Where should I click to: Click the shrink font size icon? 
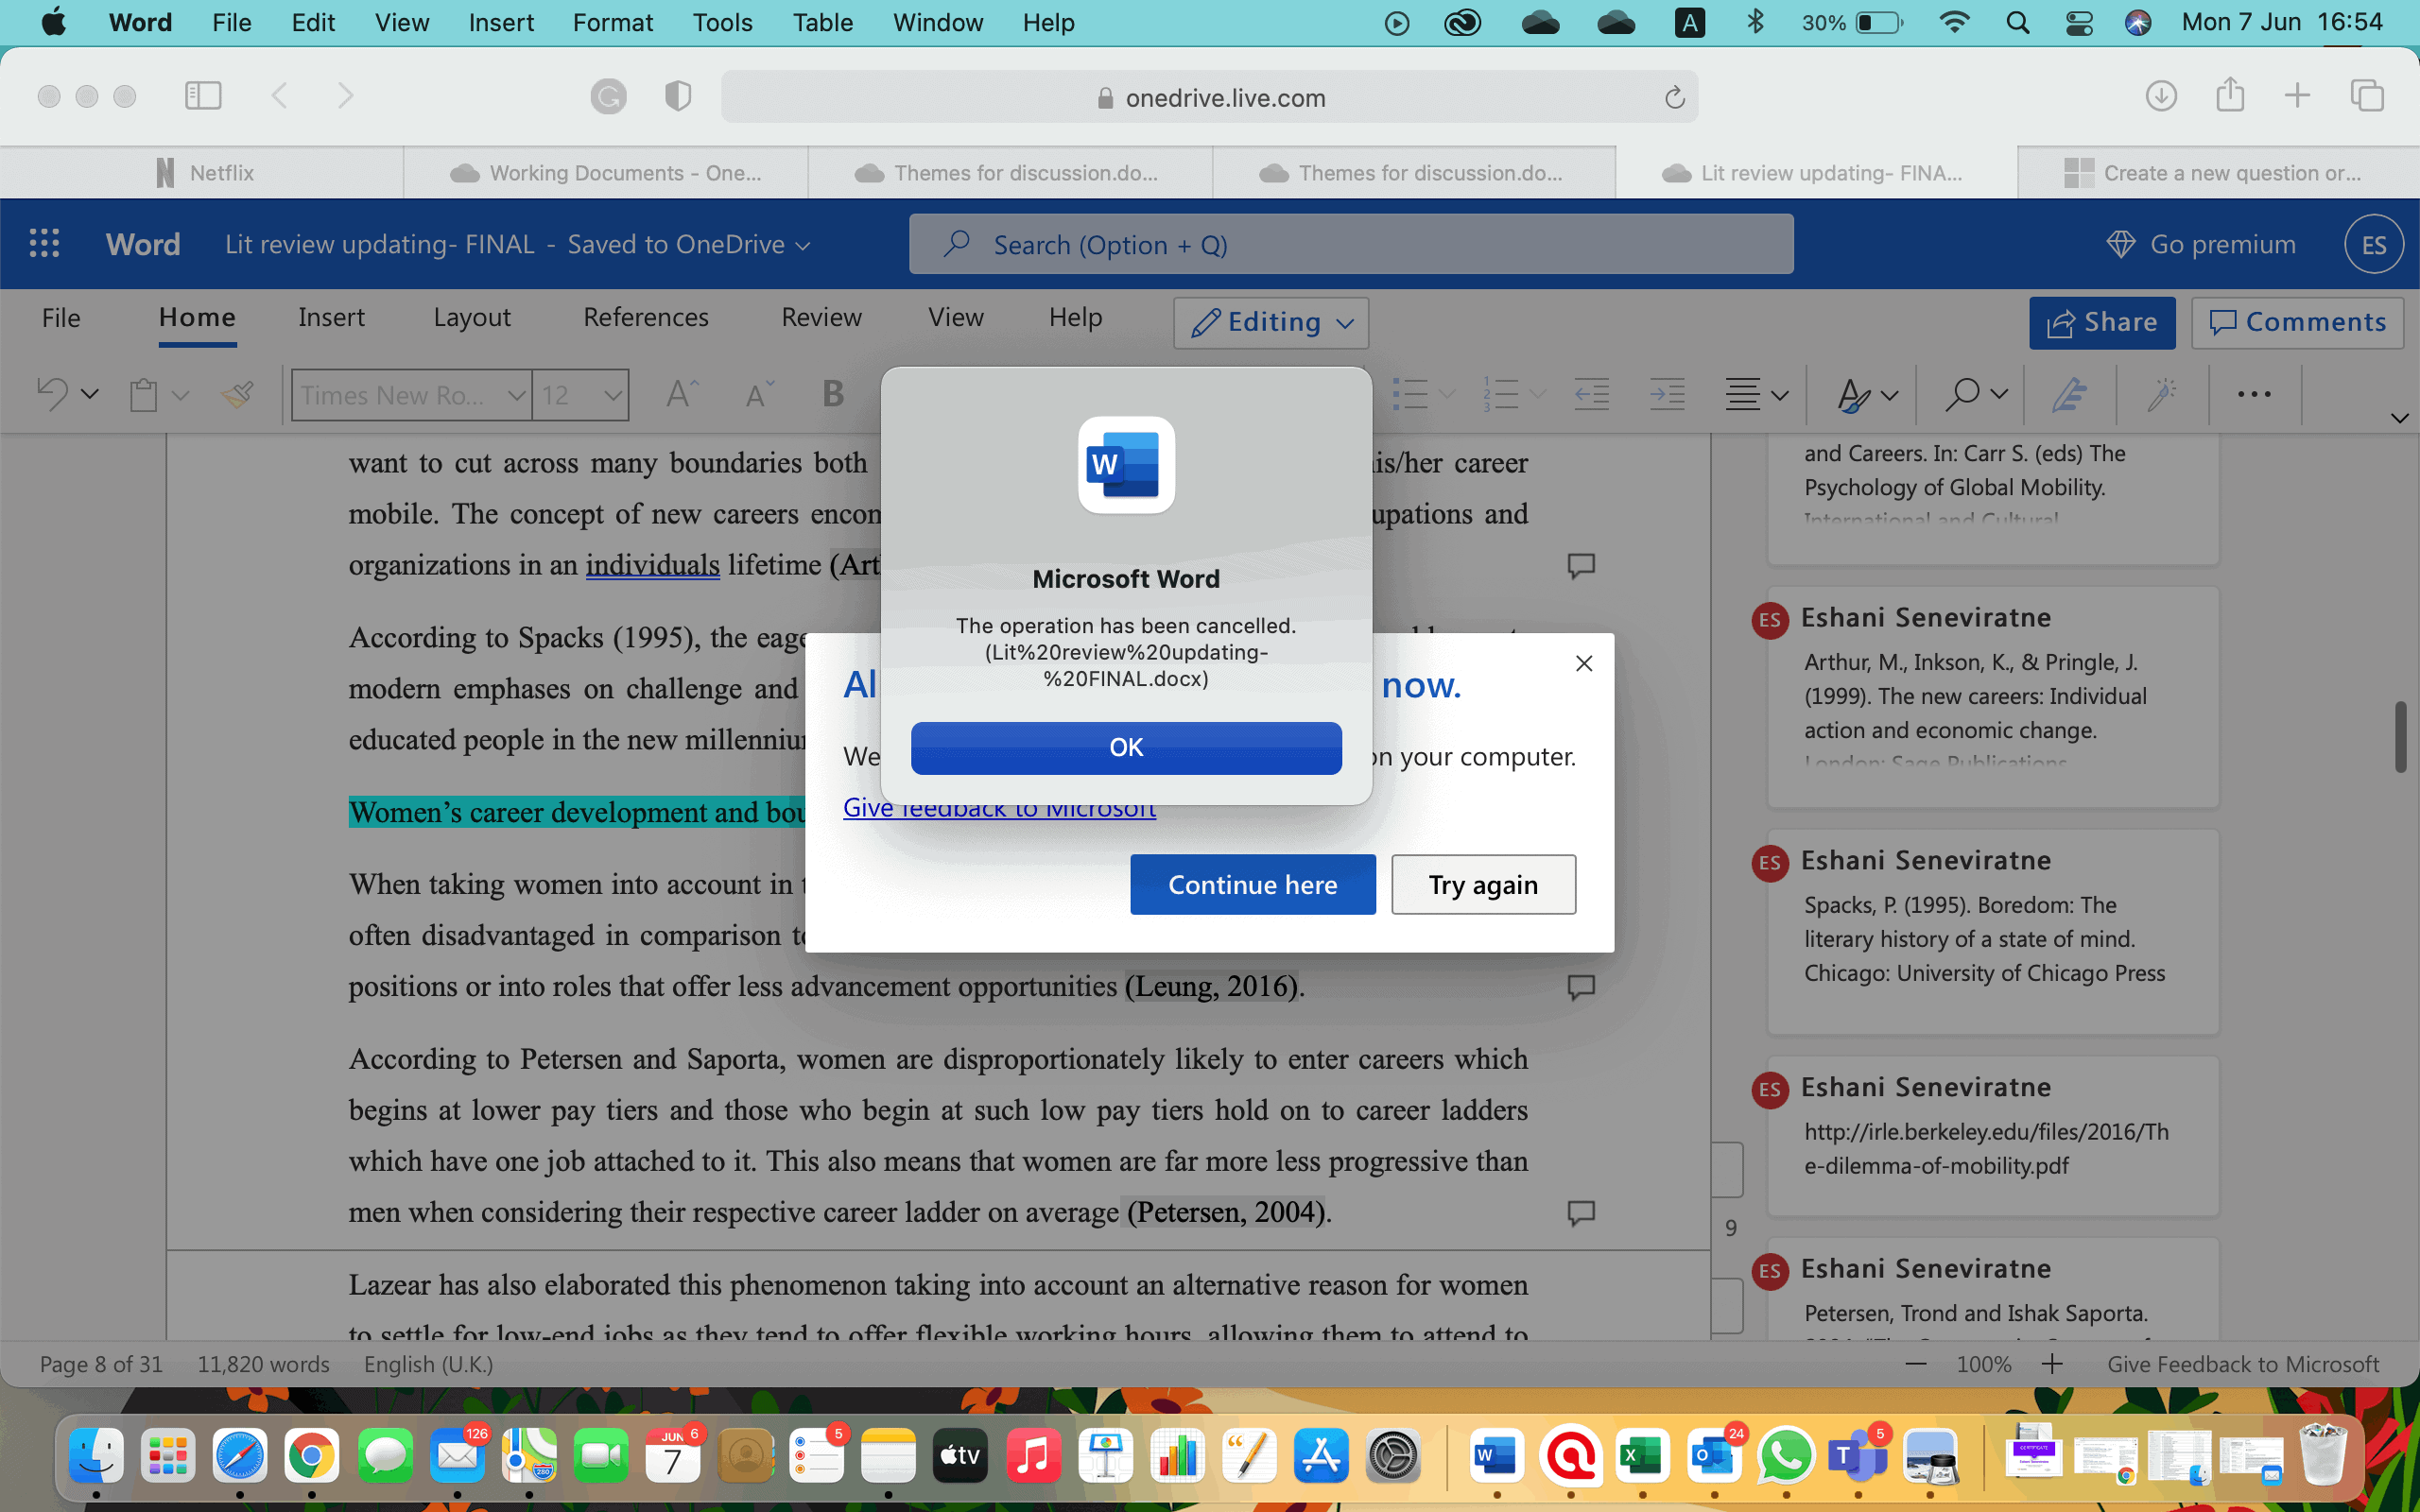(760, 394)
